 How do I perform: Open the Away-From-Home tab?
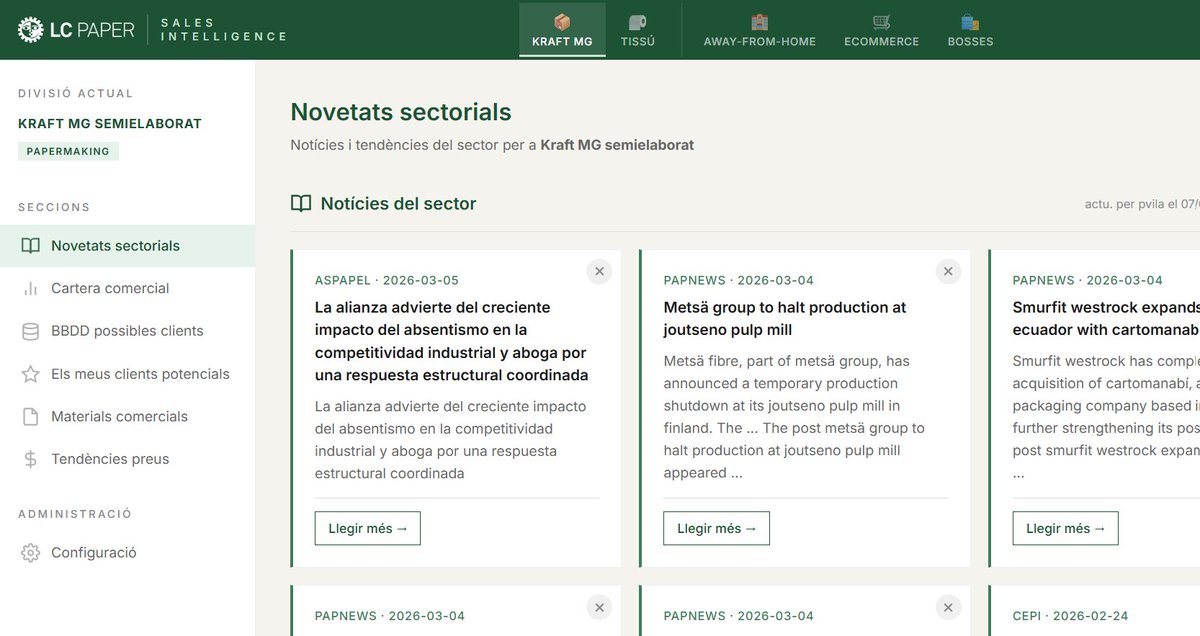(759, 30)
